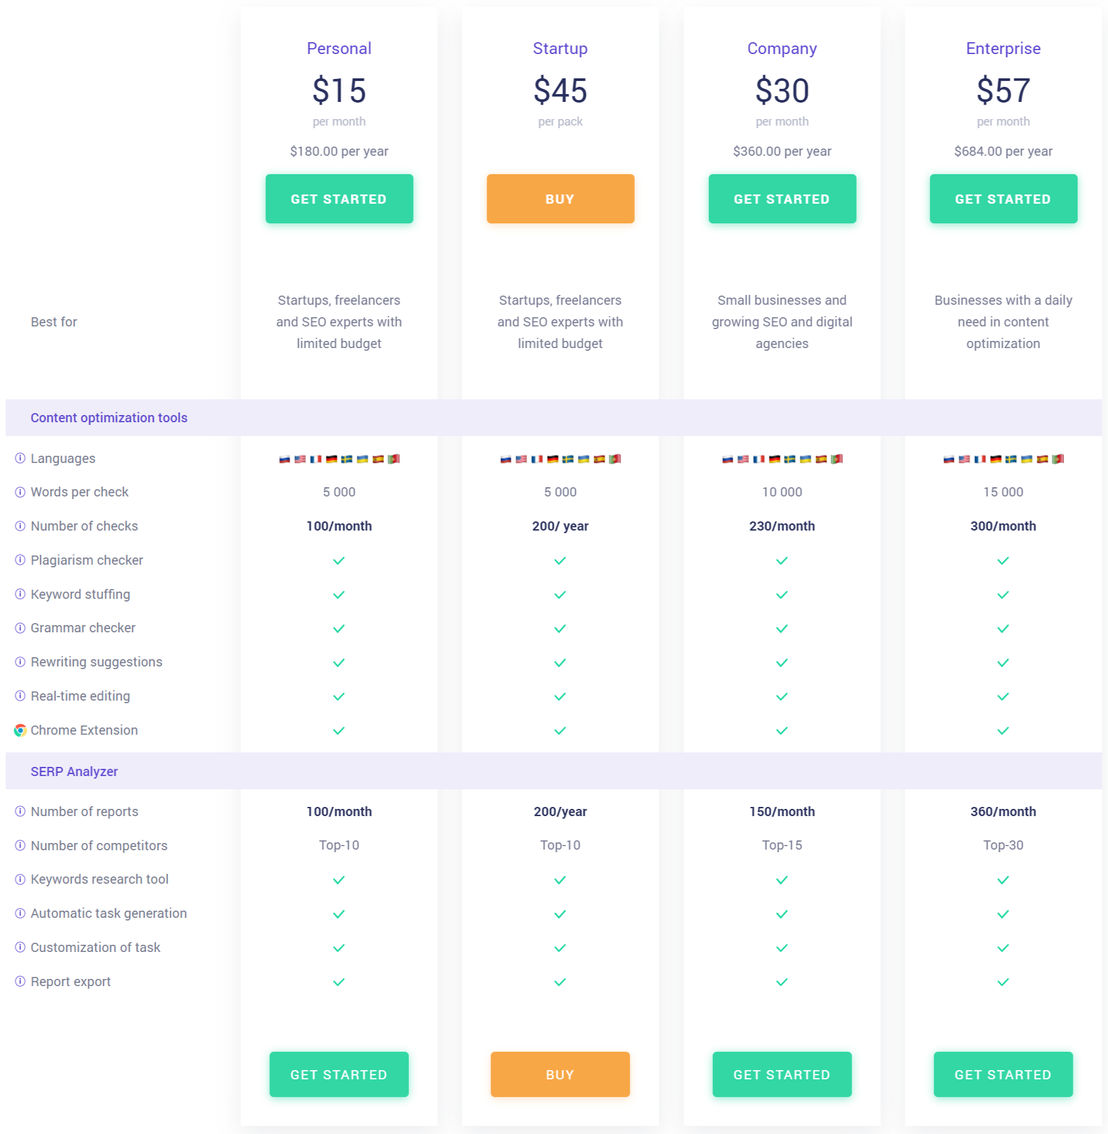This screenshot has height=1134, width=1108.
Task: Click the $15 price
Action: [x=339, y=90]
